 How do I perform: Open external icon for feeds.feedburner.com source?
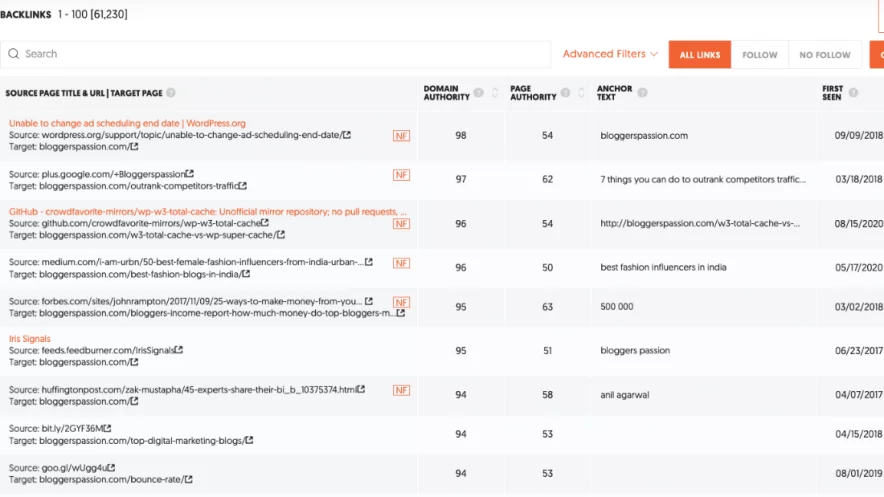(179, 350)
